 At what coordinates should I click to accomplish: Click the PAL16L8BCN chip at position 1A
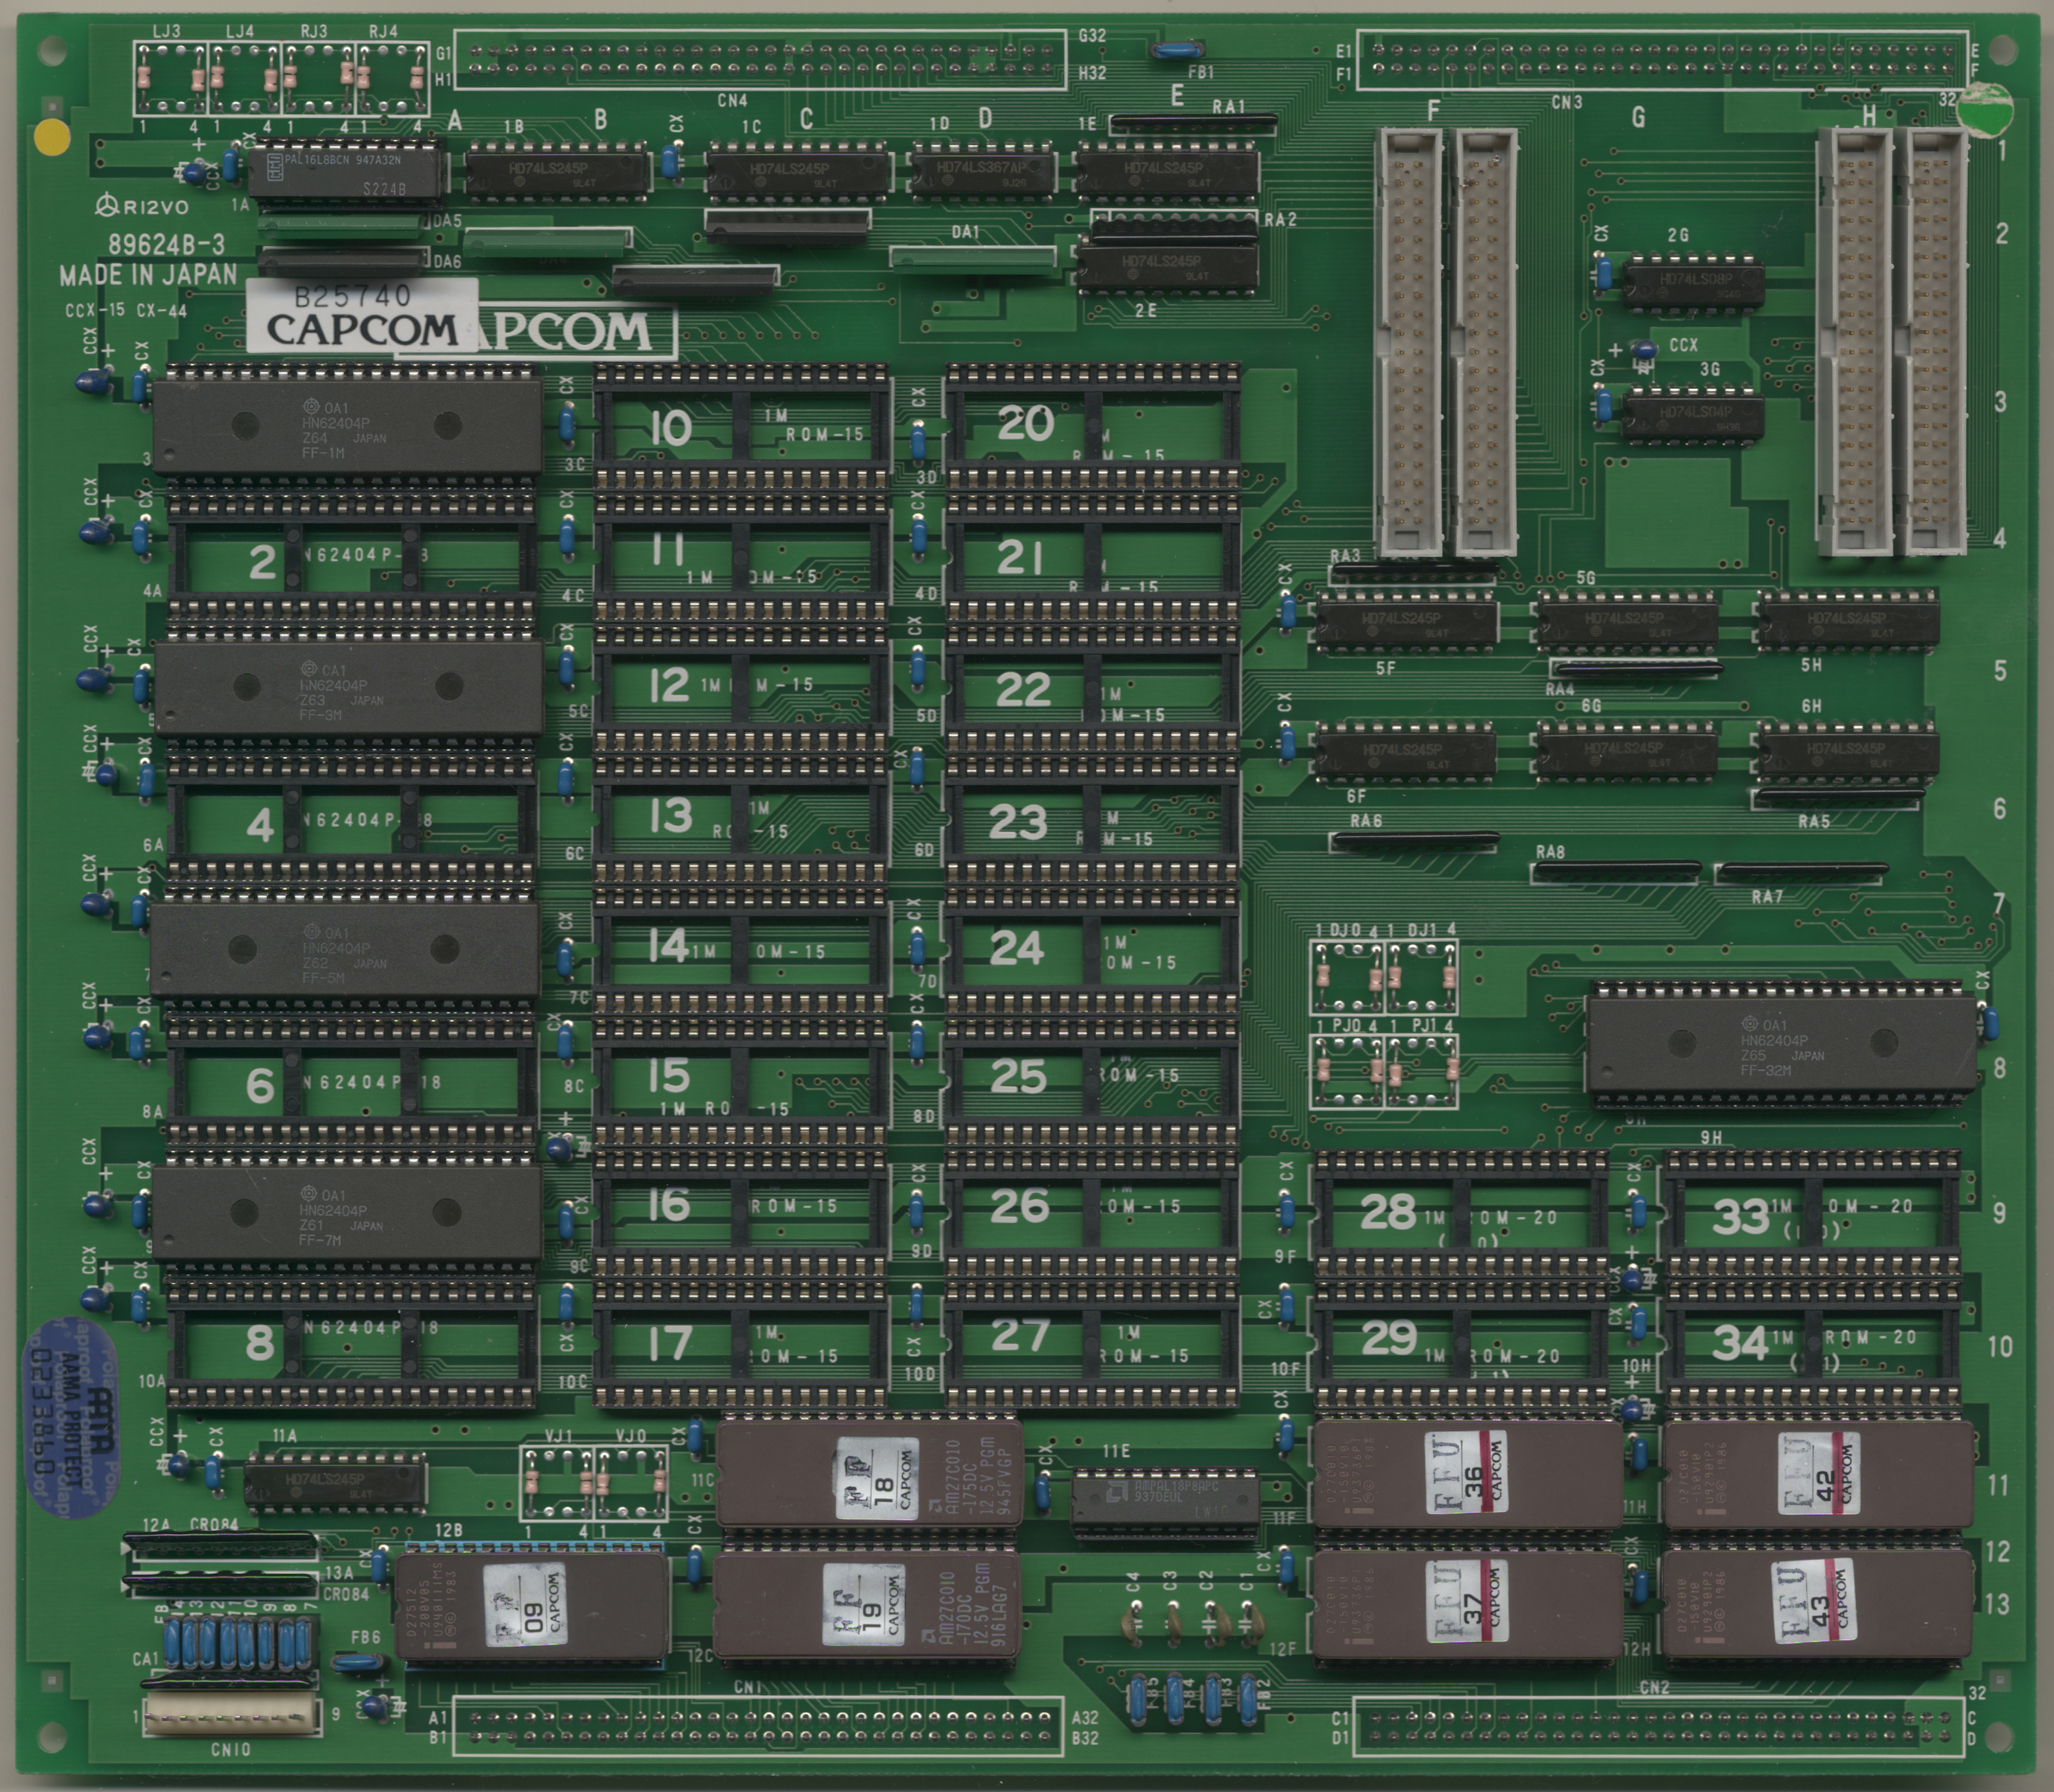pos(346,173)
